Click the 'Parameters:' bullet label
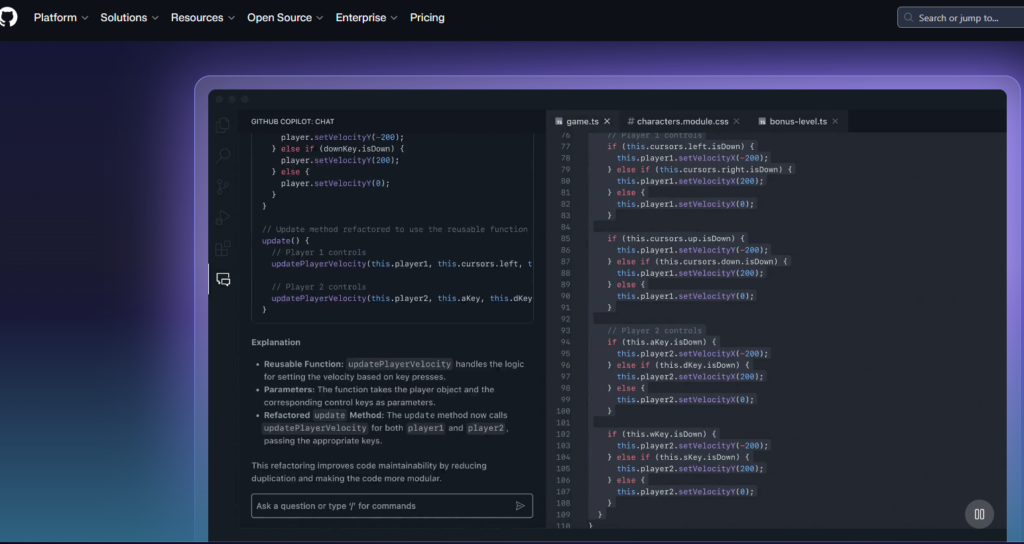 click(289, 389)
